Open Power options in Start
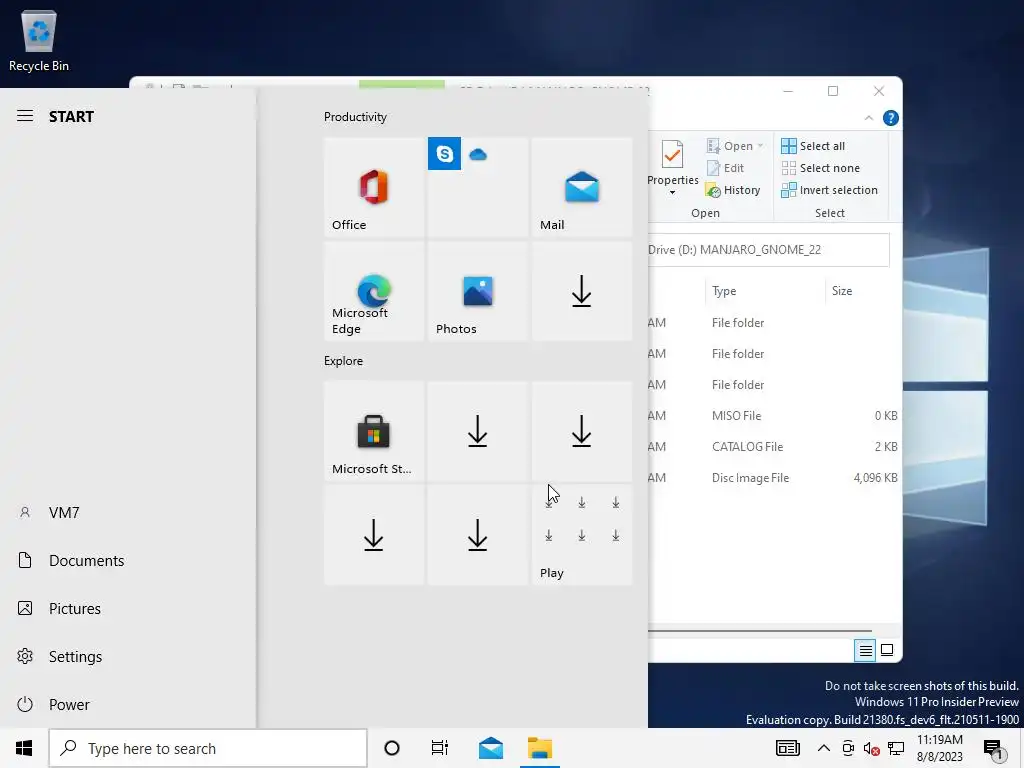Image resolution: width=1024 pixels, height=768 pixels. (127, 705)
